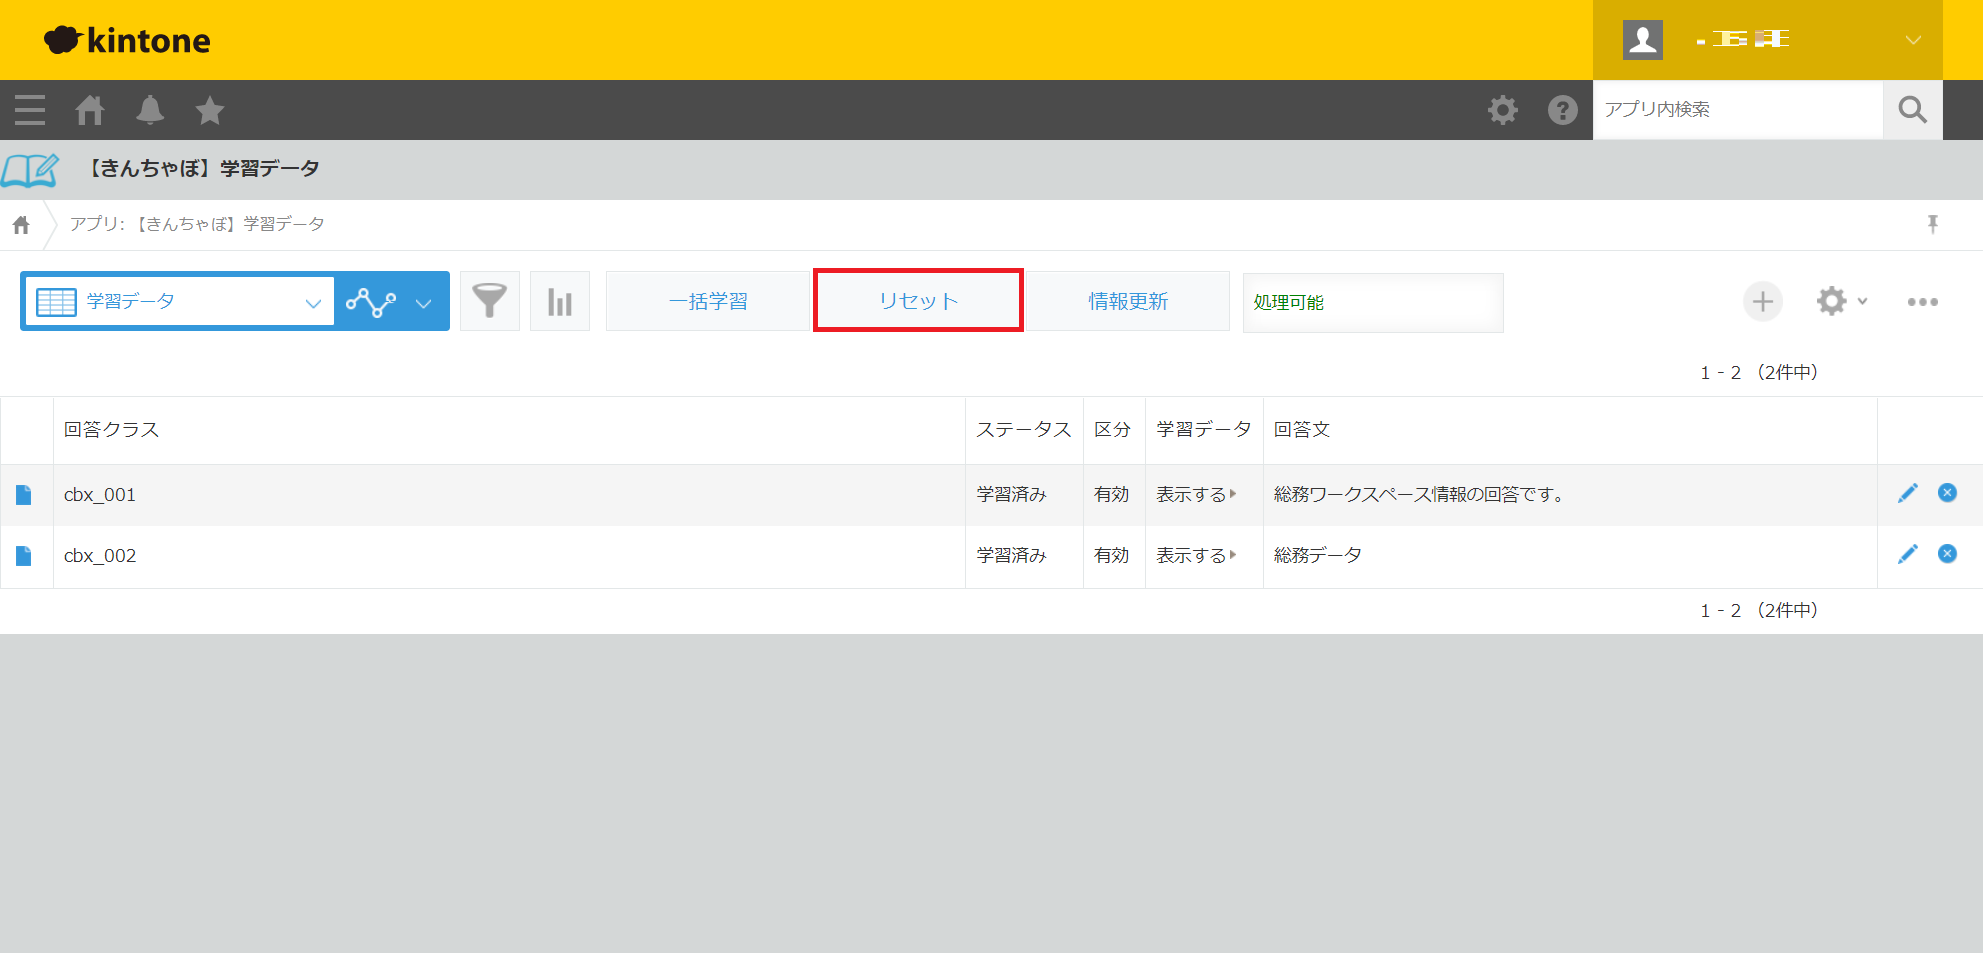This screenshot has width=1983, height=953.
Task: Focus the アプリ内検索 search field
Action: point(1737,110)
